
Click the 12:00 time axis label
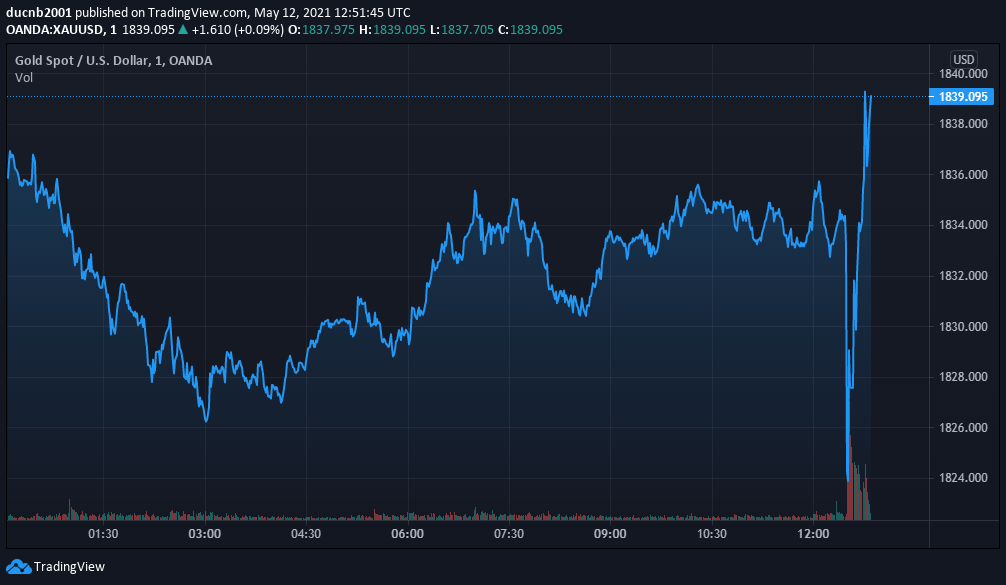pyautogui.click(x=813, y=534)
